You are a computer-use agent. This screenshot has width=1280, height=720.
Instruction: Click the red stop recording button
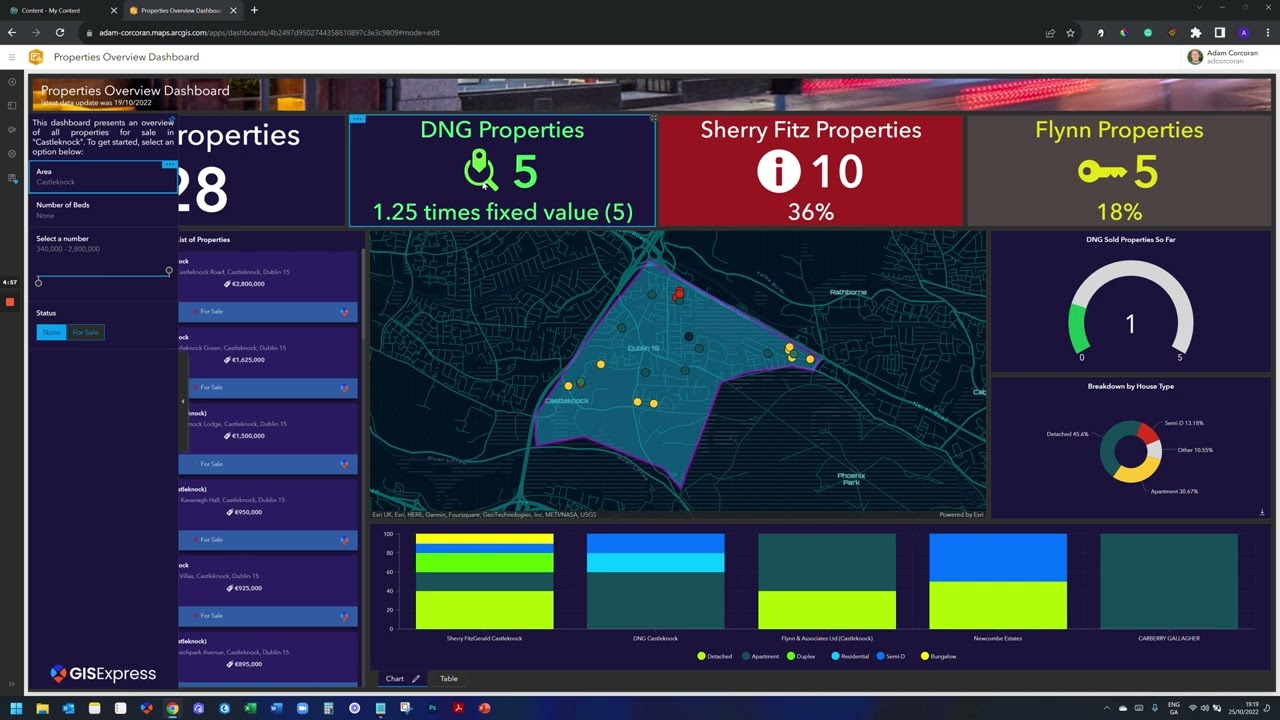coord(10,302)
